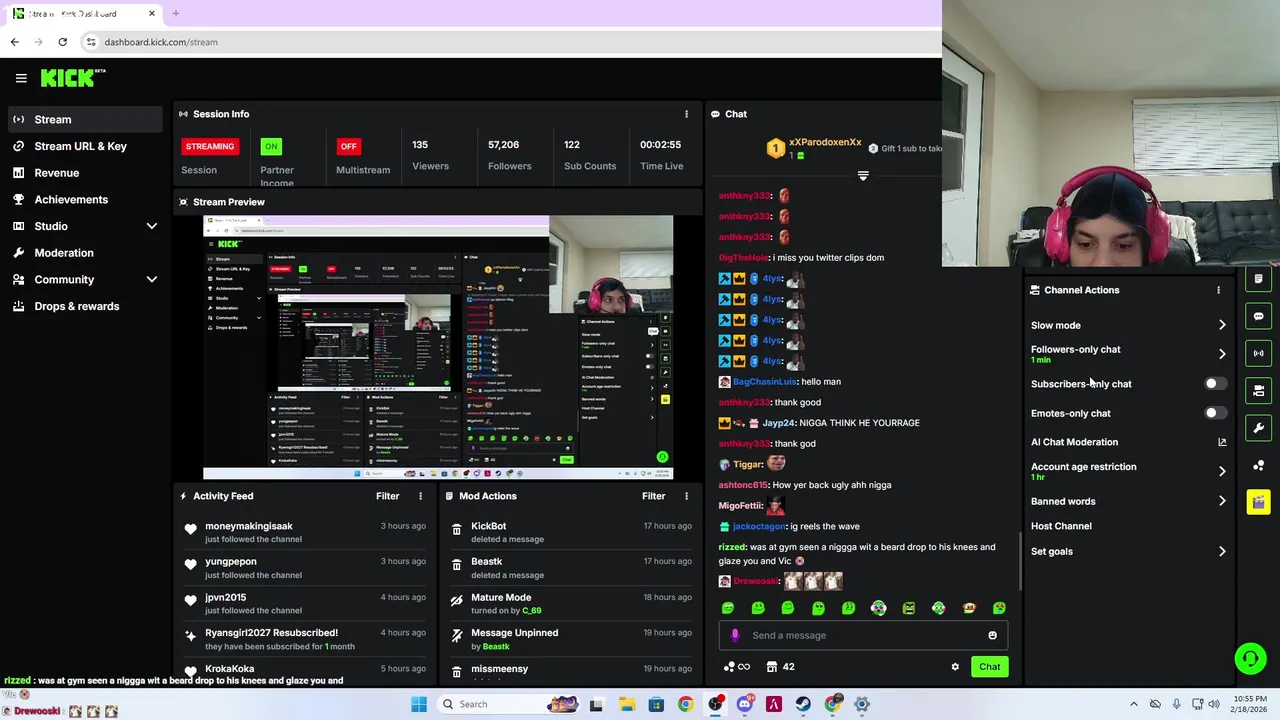Image resolution: width=1280 pixels, height=720 pixels.
Task: Click the Message Unpinned mod action entry
Action: pos(571,639)
